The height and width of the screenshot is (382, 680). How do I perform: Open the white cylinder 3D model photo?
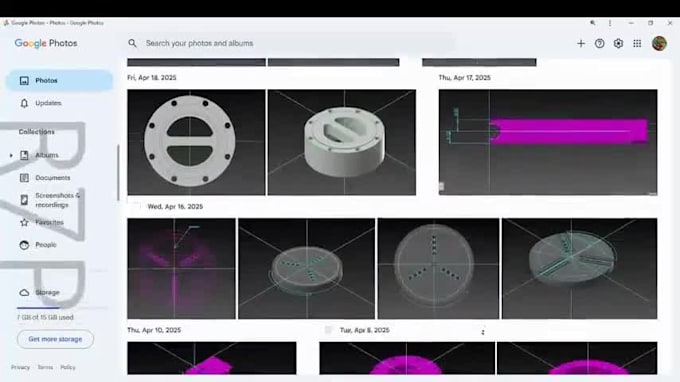point(342,142)
